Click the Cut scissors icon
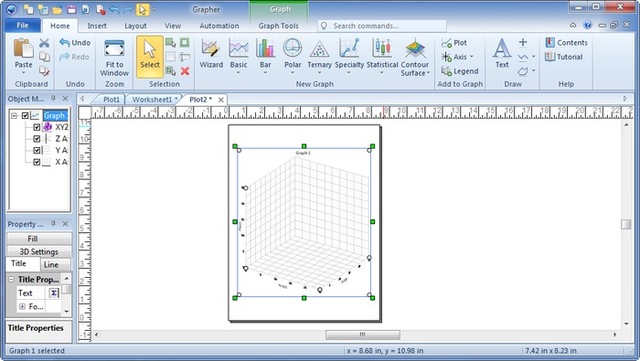The height and width of the screenshot is (361, 640). pos(44,42)
